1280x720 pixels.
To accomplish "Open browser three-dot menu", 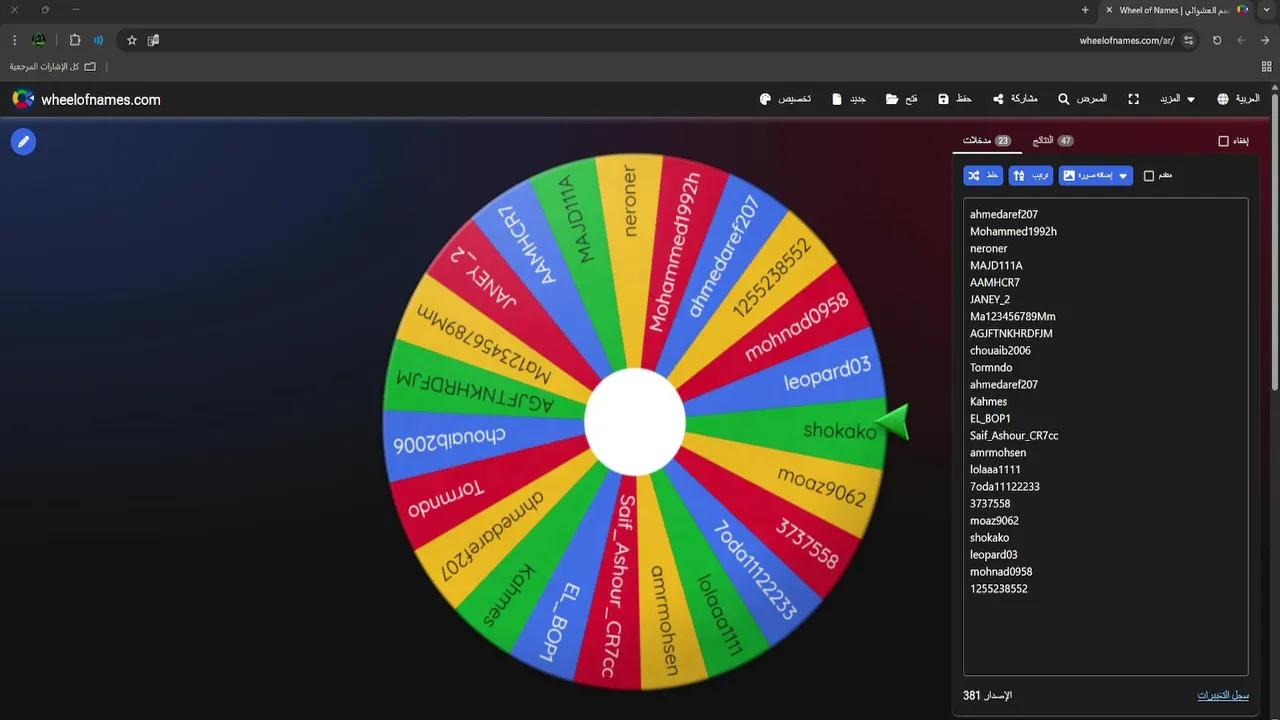I will 14,40.
